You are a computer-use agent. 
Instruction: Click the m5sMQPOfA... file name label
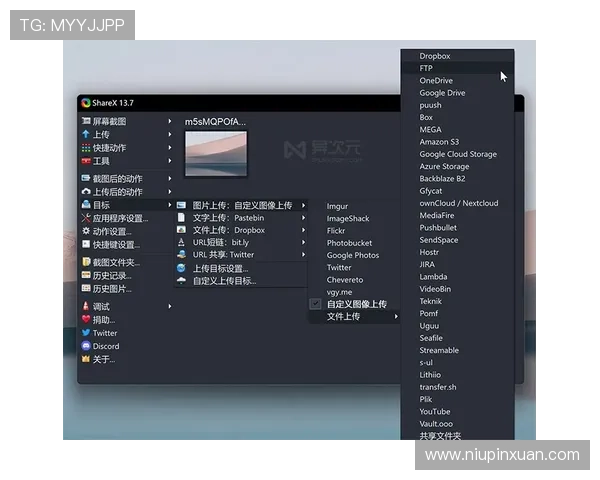215,122
